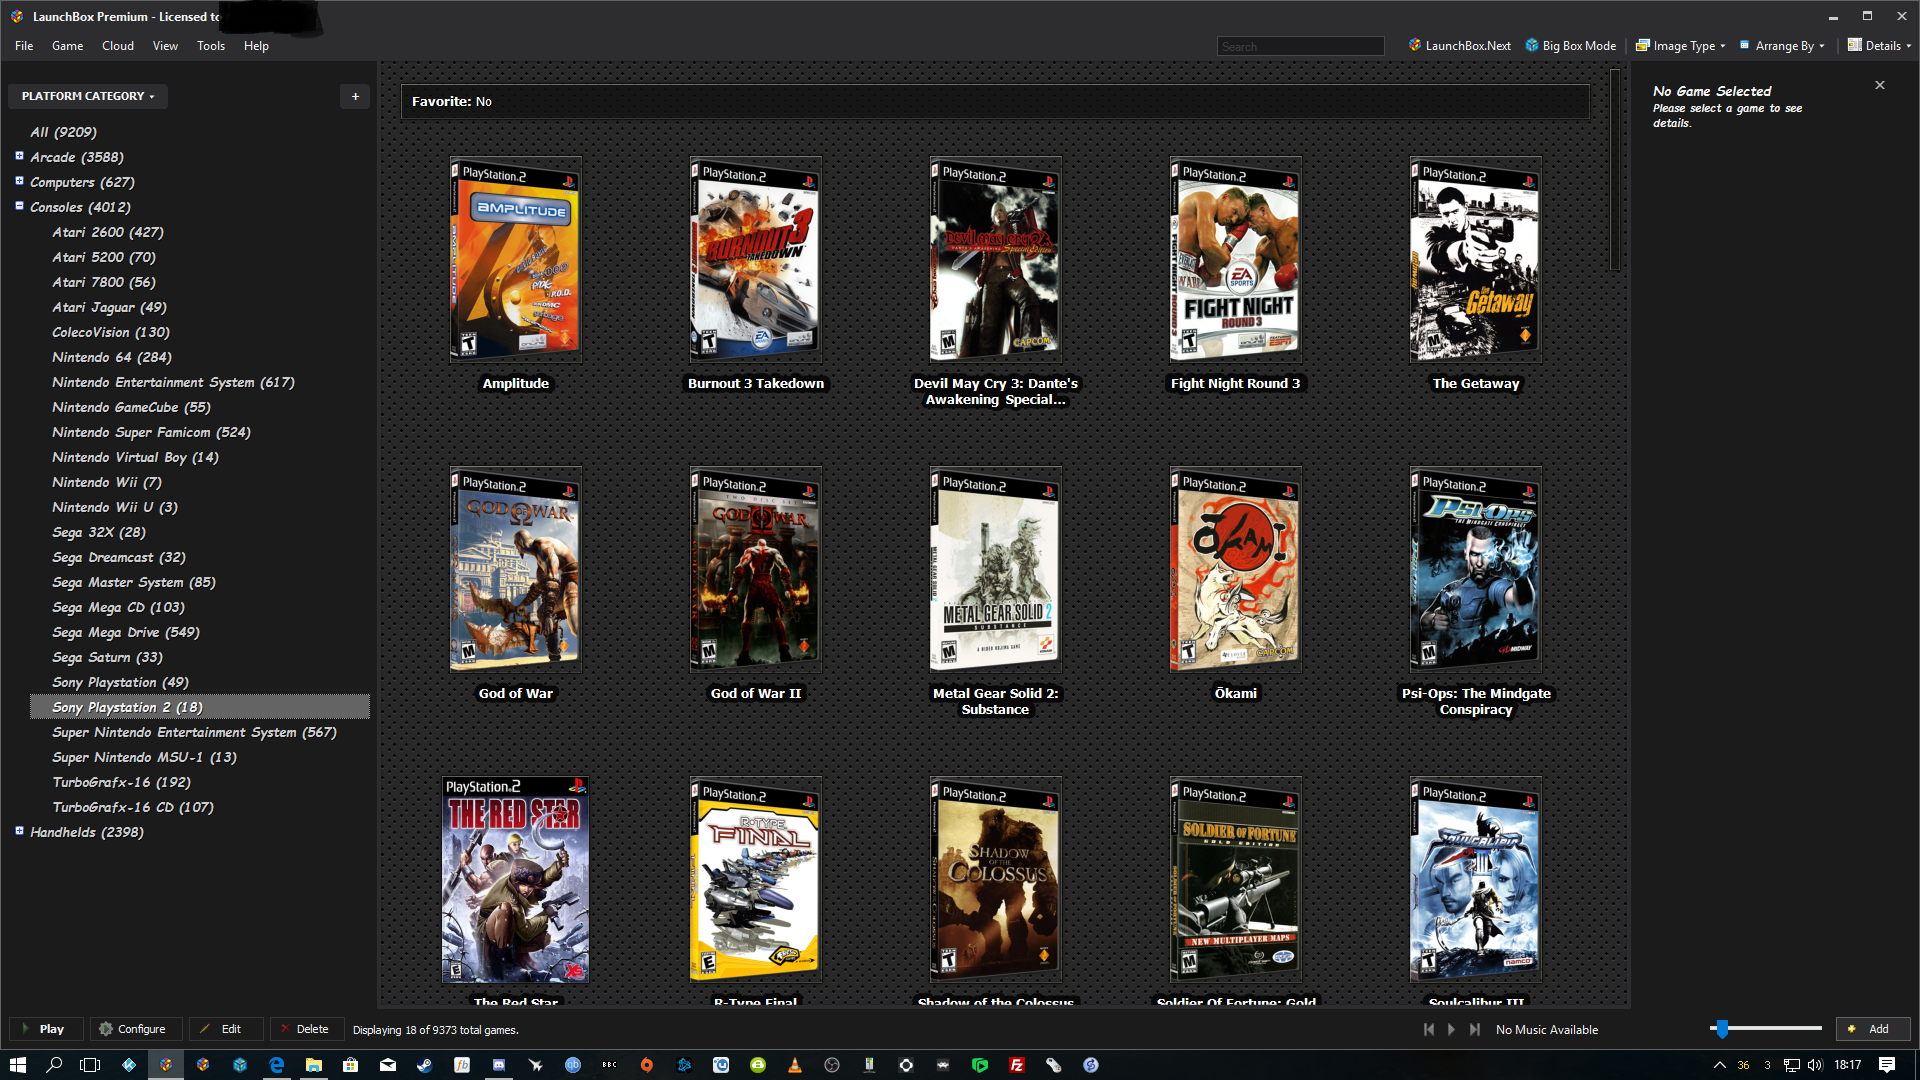Open the Details dropdown
The image size is (1920, 1080).
coord(1879,46)
